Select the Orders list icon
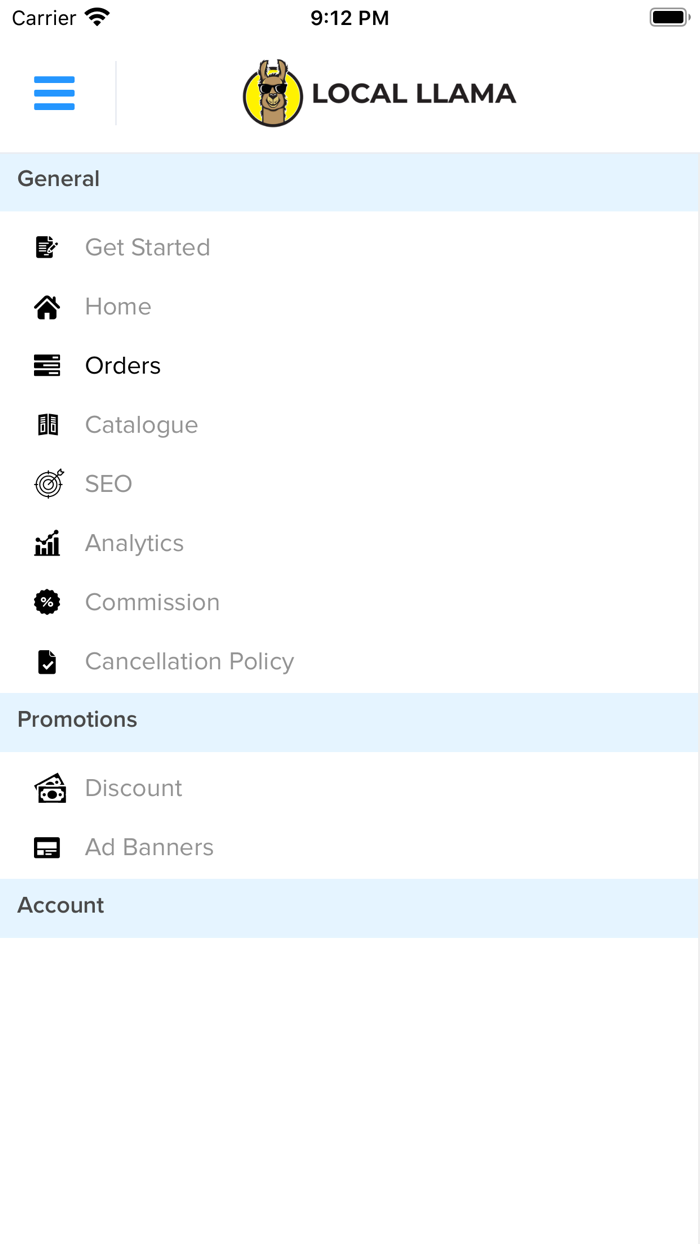This screenshot has height=1244, width=700. pos(47,366)
